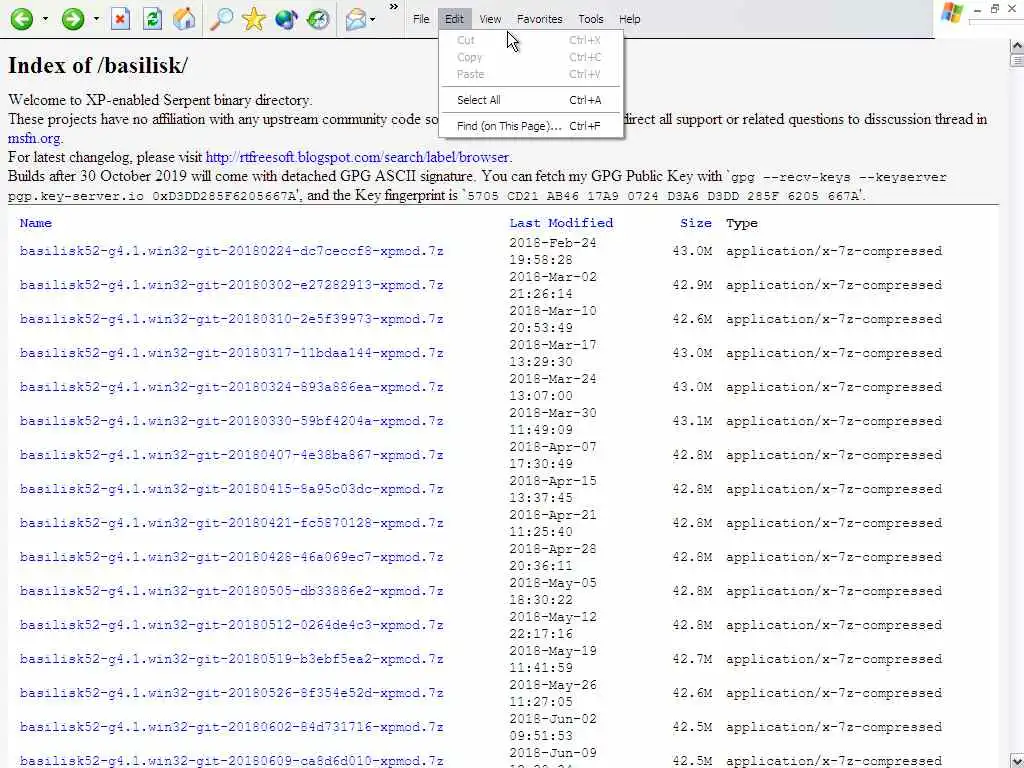
Task: Download basilisk52 git-20180302-e27282913 archive
Action: coord(231,285)
